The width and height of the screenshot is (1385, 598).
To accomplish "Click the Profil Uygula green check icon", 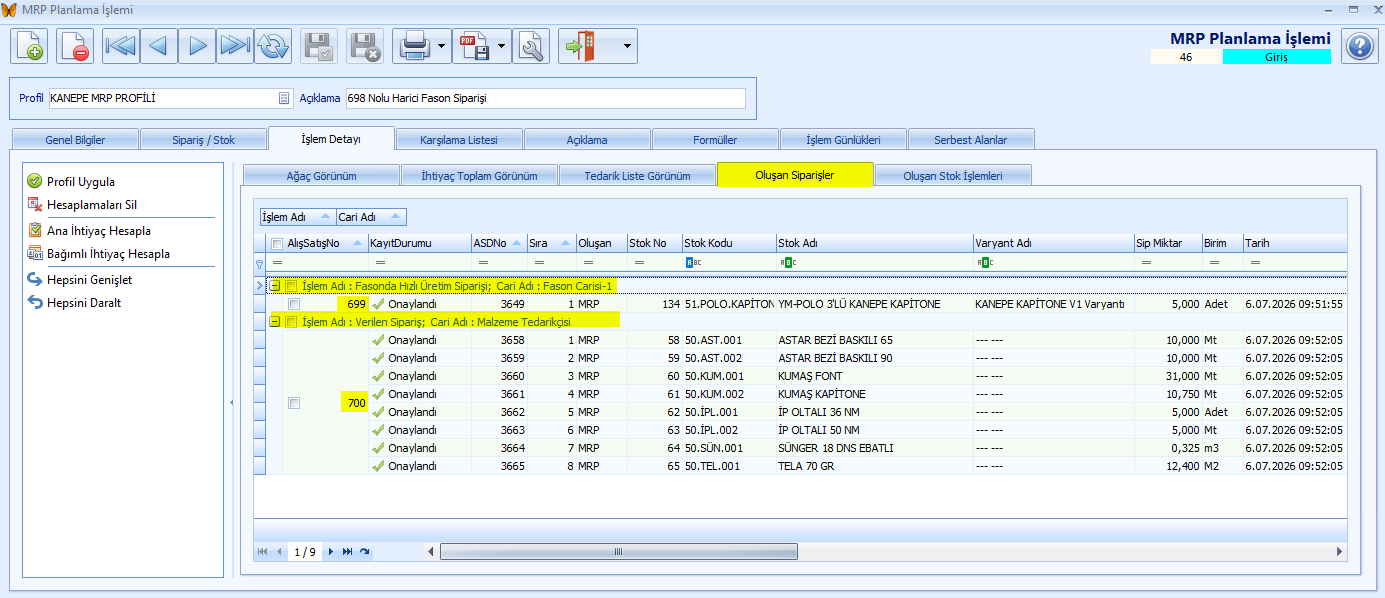I will [34, 182].
